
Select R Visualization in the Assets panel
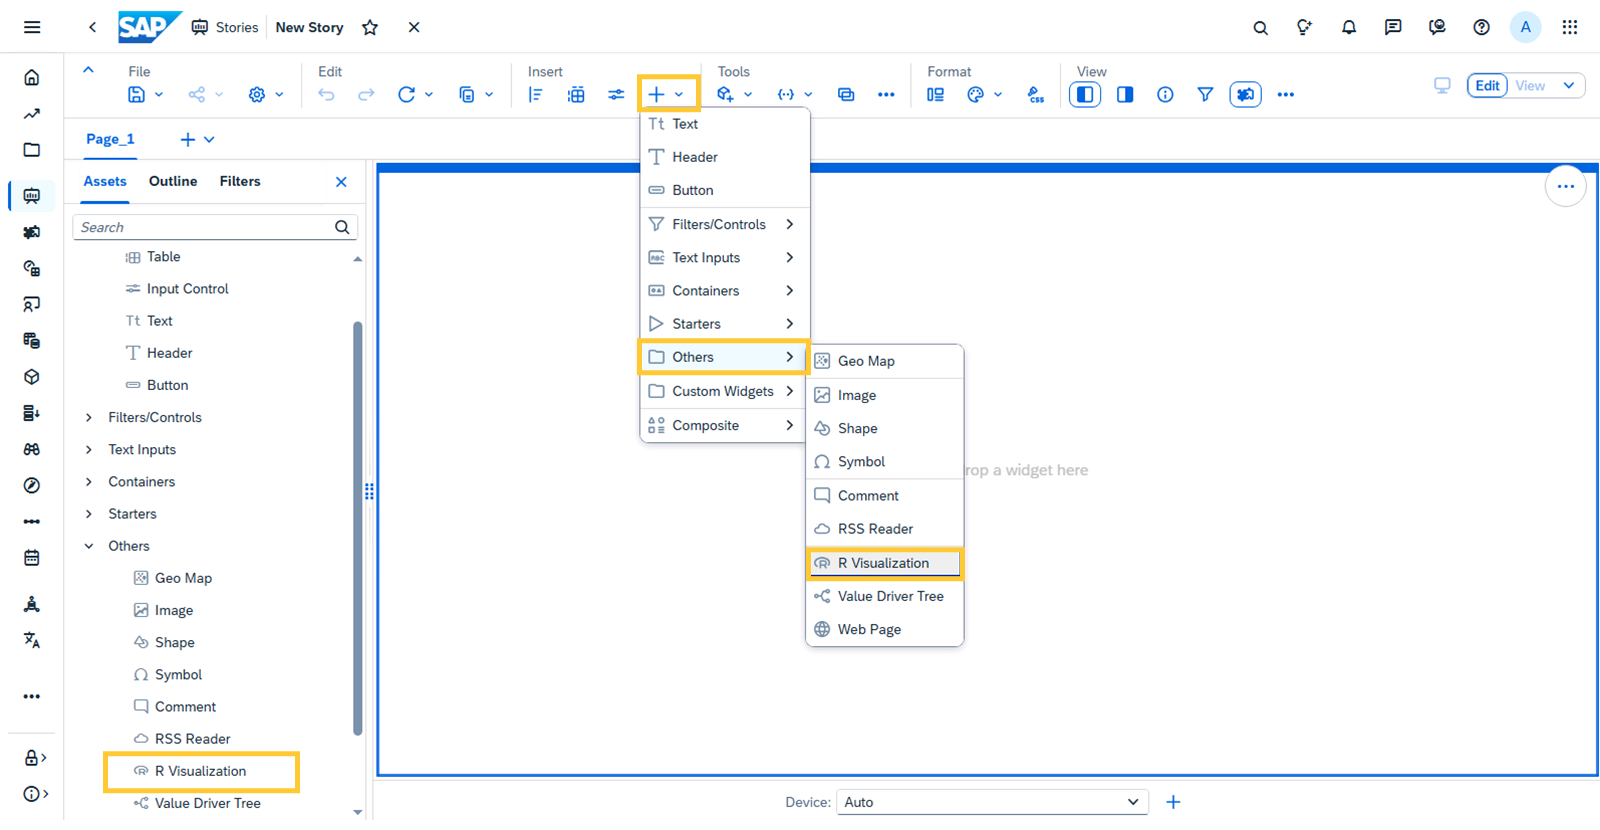(x=200, y=771)
